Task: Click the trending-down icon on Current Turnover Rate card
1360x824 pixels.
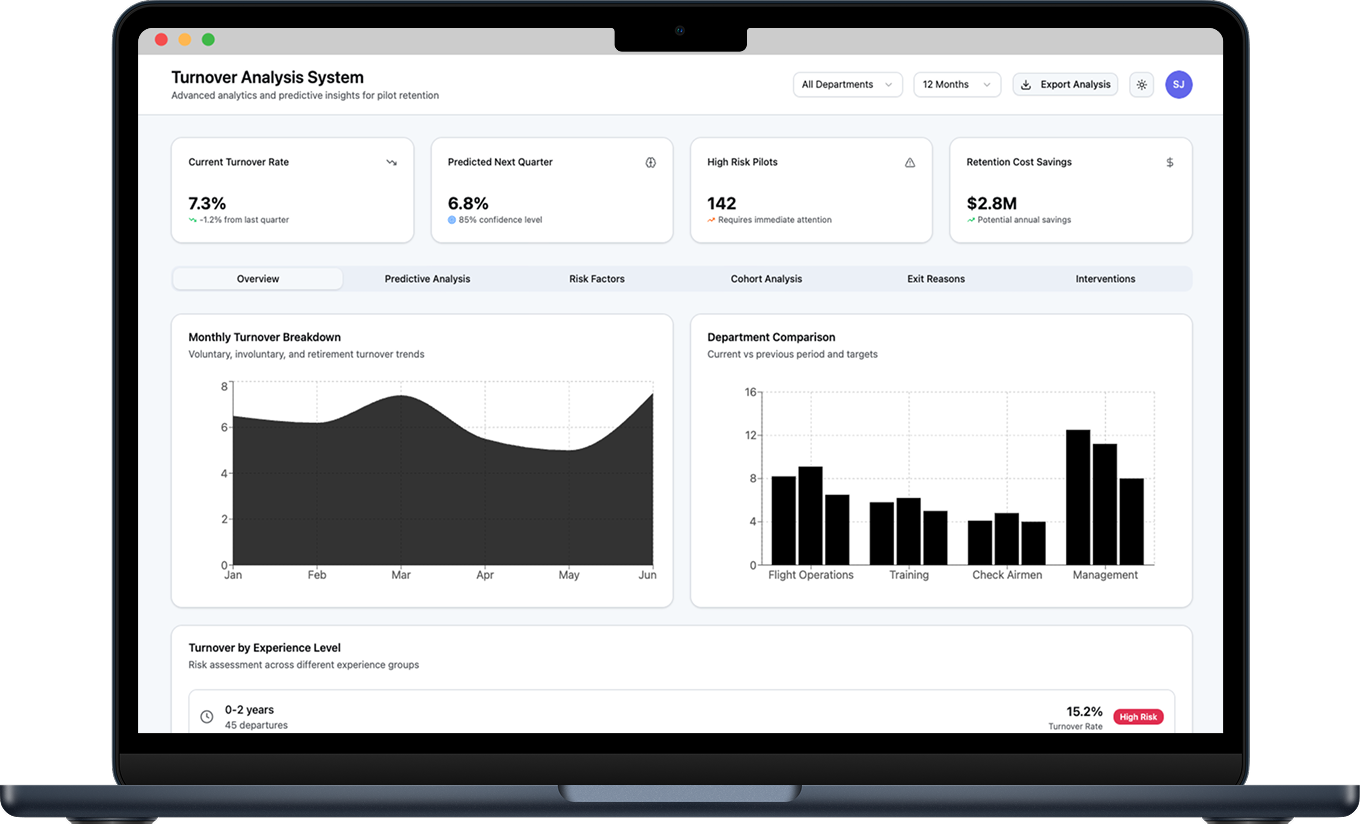Action: tap(390, 161)
